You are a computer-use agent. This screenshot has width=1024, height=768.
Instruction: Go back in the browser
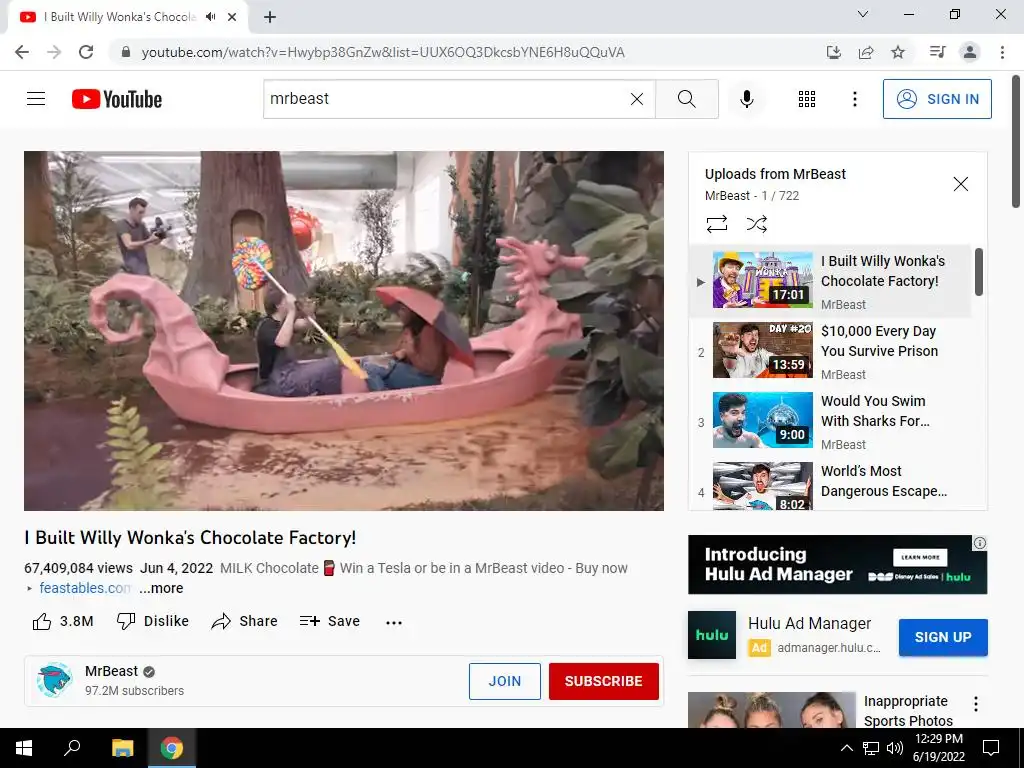22,52
